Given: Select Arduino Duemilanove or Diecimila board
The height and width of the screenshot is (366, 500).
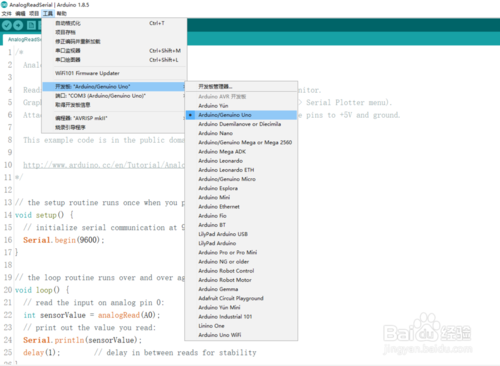Looking at the screenshot, I should click(x=241, y=124).
